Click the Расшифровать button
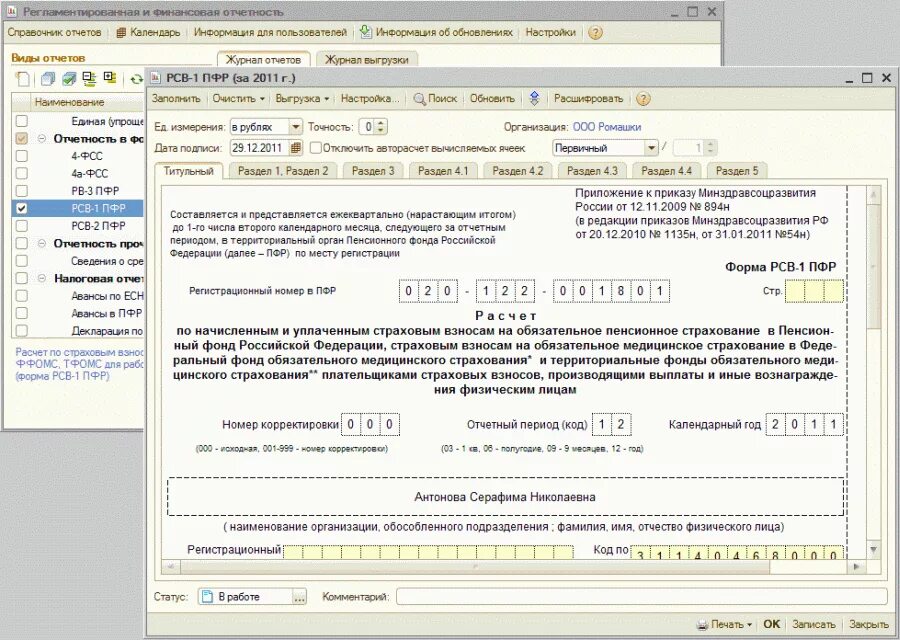The width and height of the screenshot is (900, 640). click(x=588, y=99)
